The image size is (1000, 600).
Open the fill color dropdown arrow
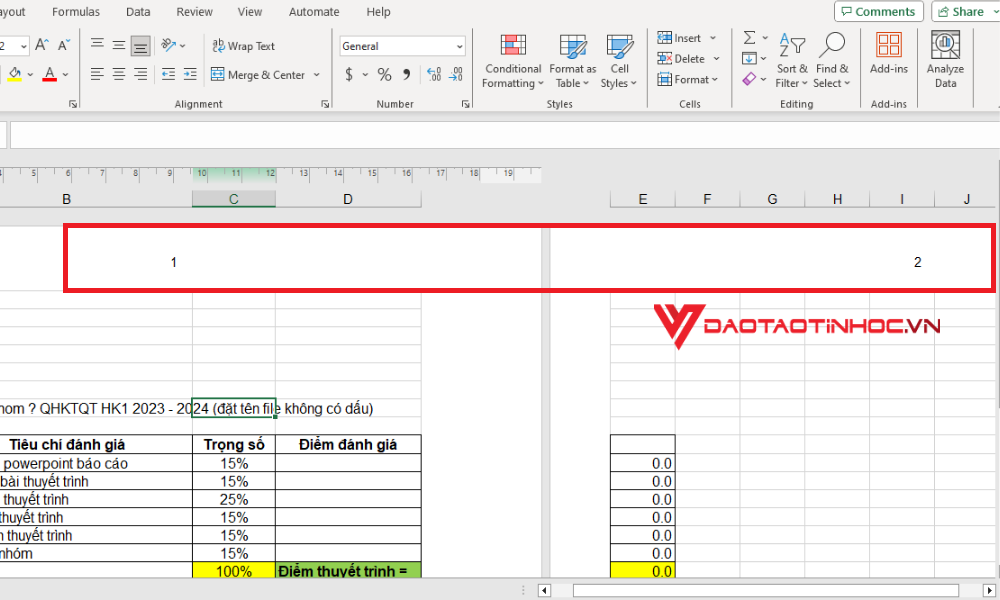click(x=30, y=75)
